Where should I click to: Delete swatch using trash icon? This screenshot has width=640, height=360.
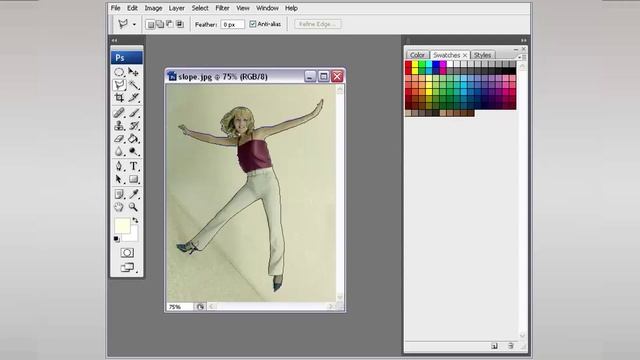(x=510, y=346)
